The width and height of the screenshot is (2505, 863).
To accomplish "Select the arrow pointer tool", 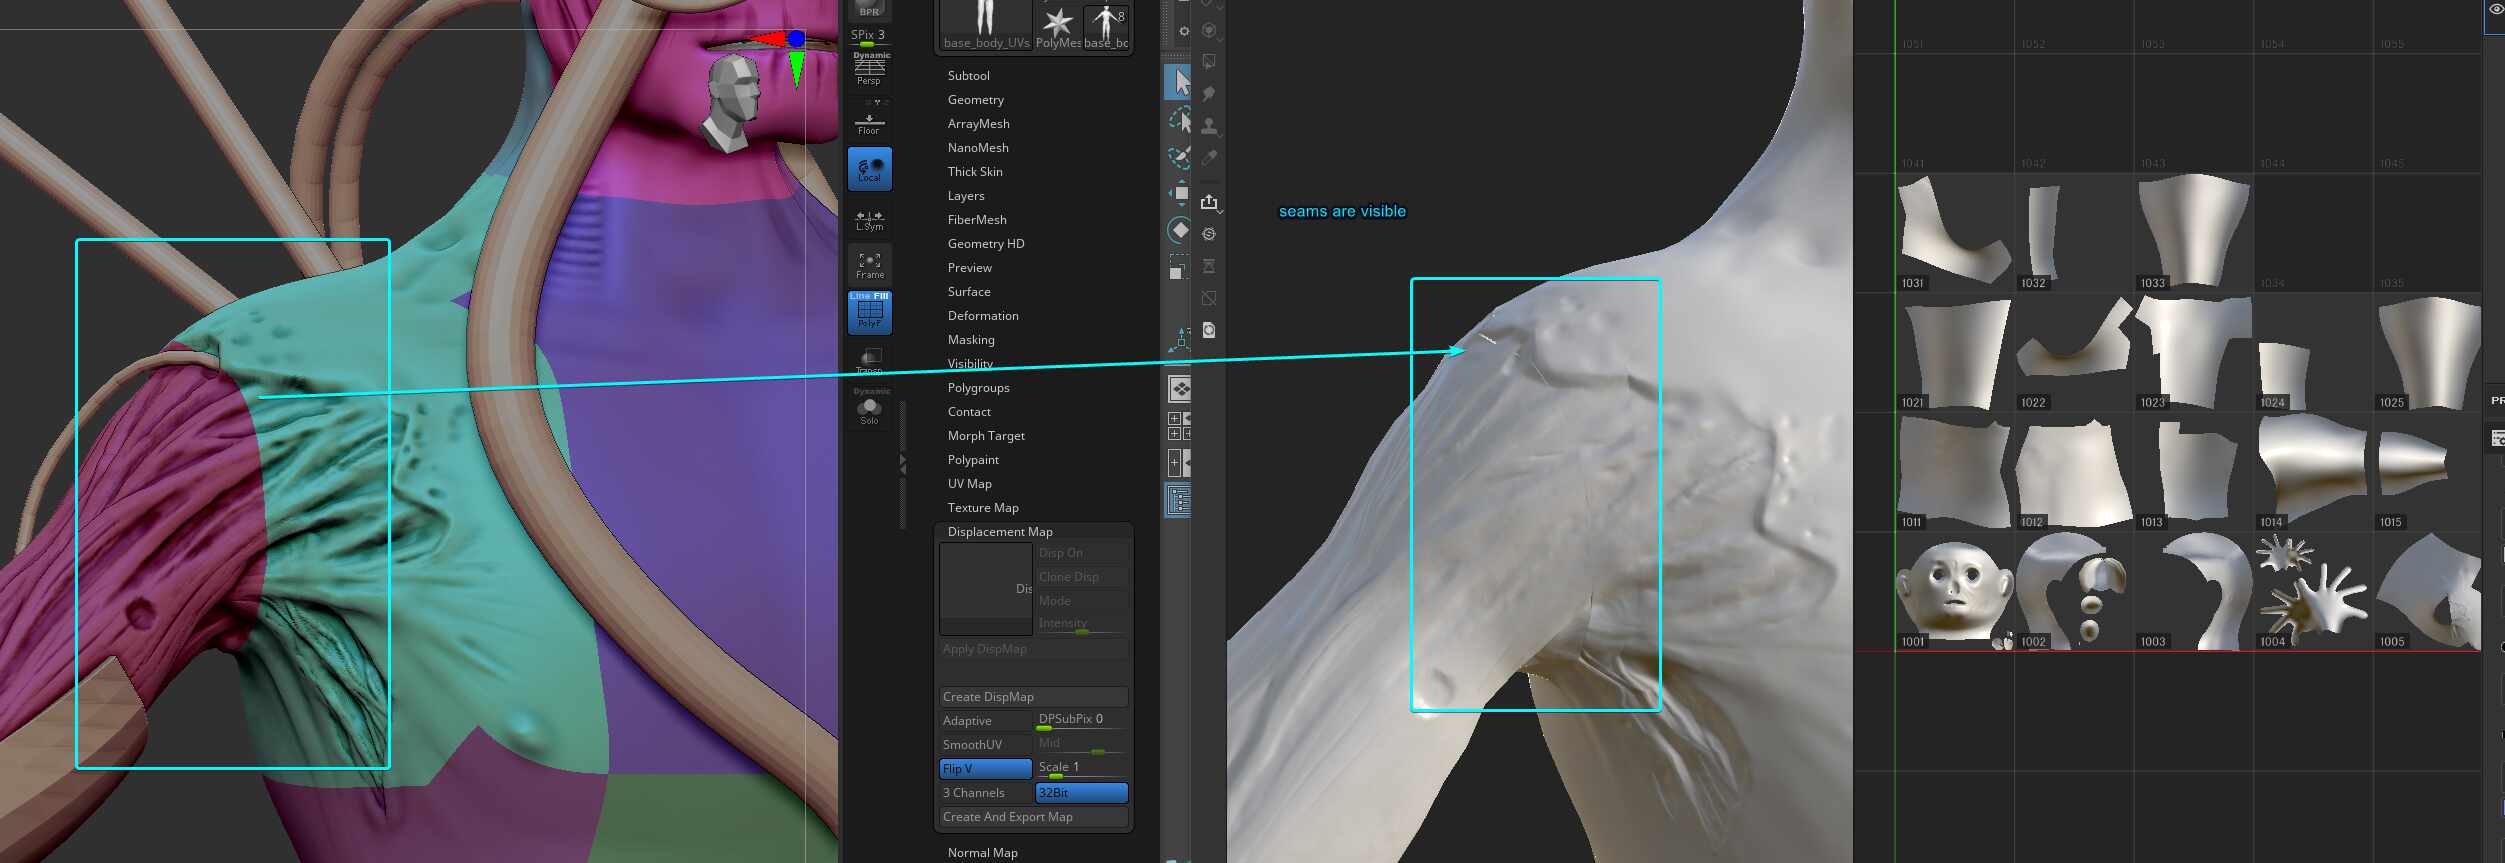I will [1180, 82].
